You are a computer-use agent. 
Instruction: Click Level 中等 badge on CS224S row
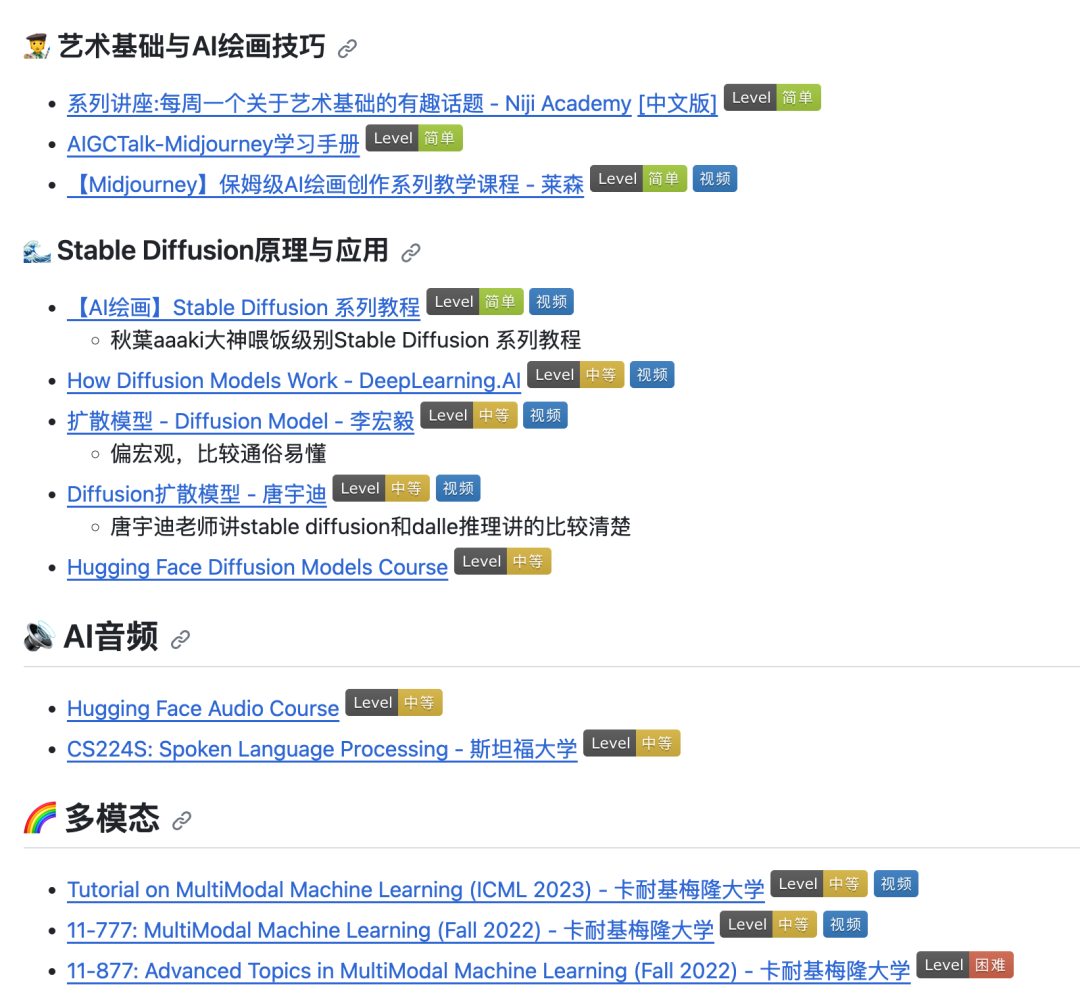(x=632, y=743)
